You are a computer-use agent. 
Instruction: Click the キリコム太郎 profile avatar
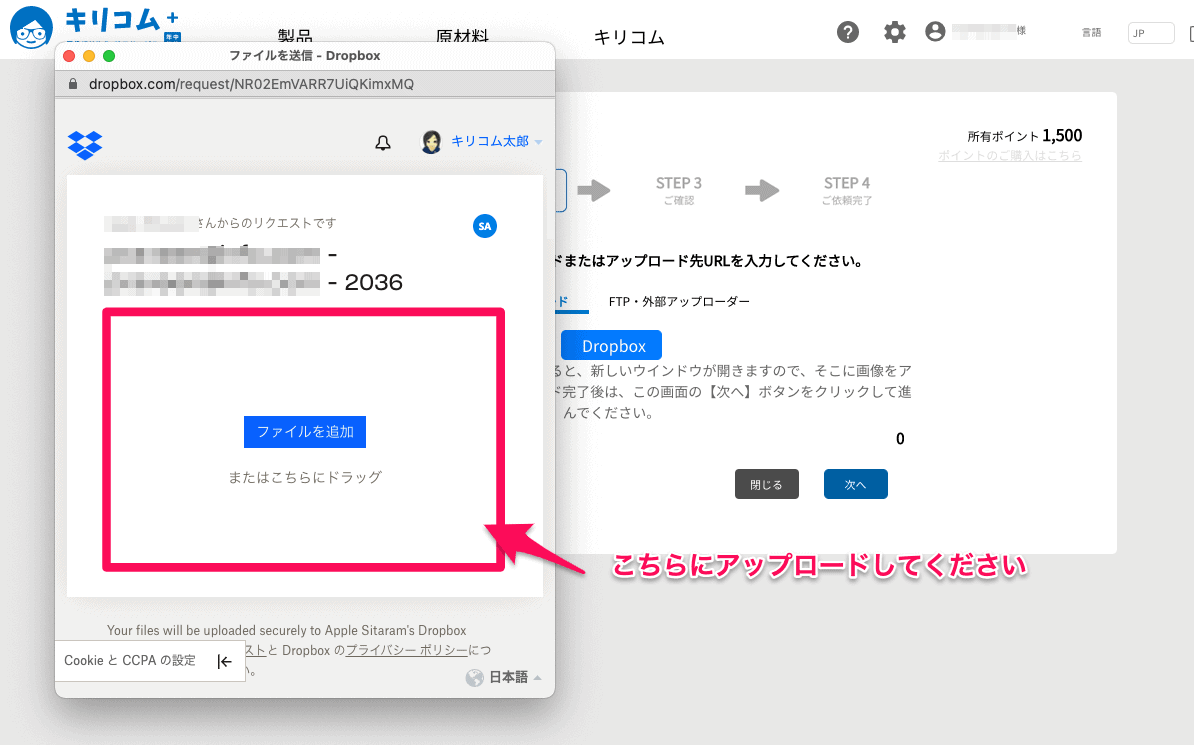(x=431, y=142)
